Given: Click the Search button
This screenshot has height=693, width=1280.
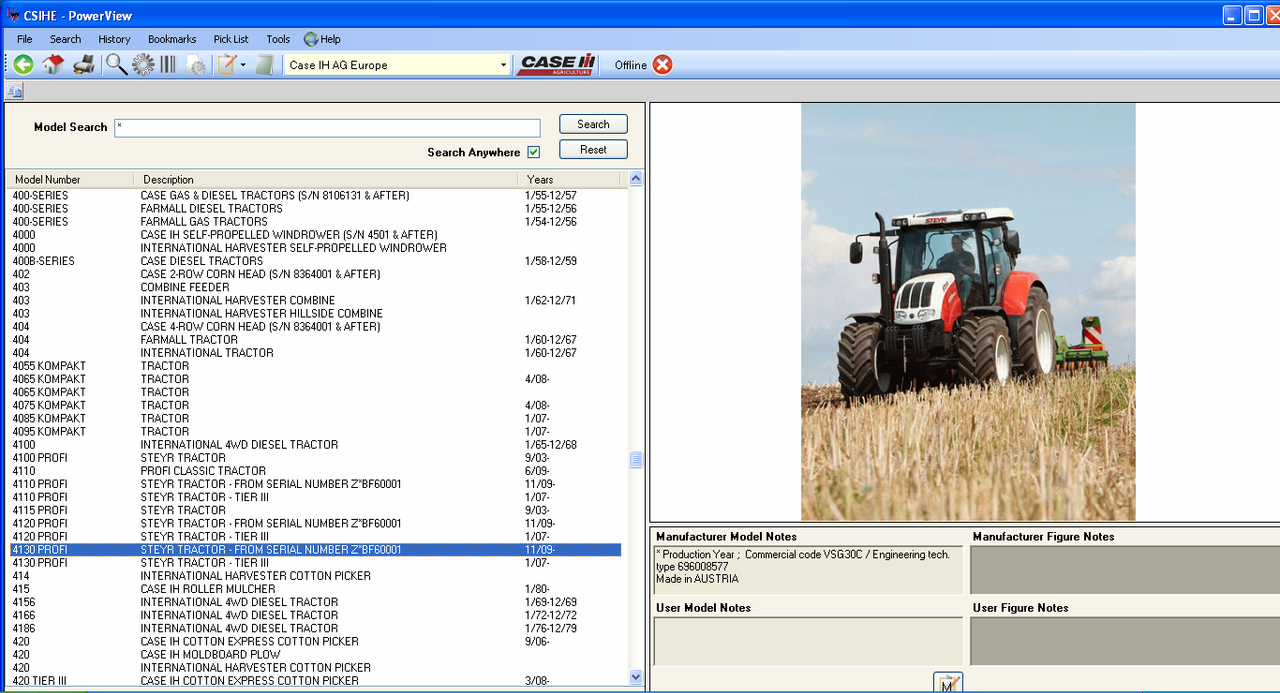Looking at the screenshot, I should 593,124.
